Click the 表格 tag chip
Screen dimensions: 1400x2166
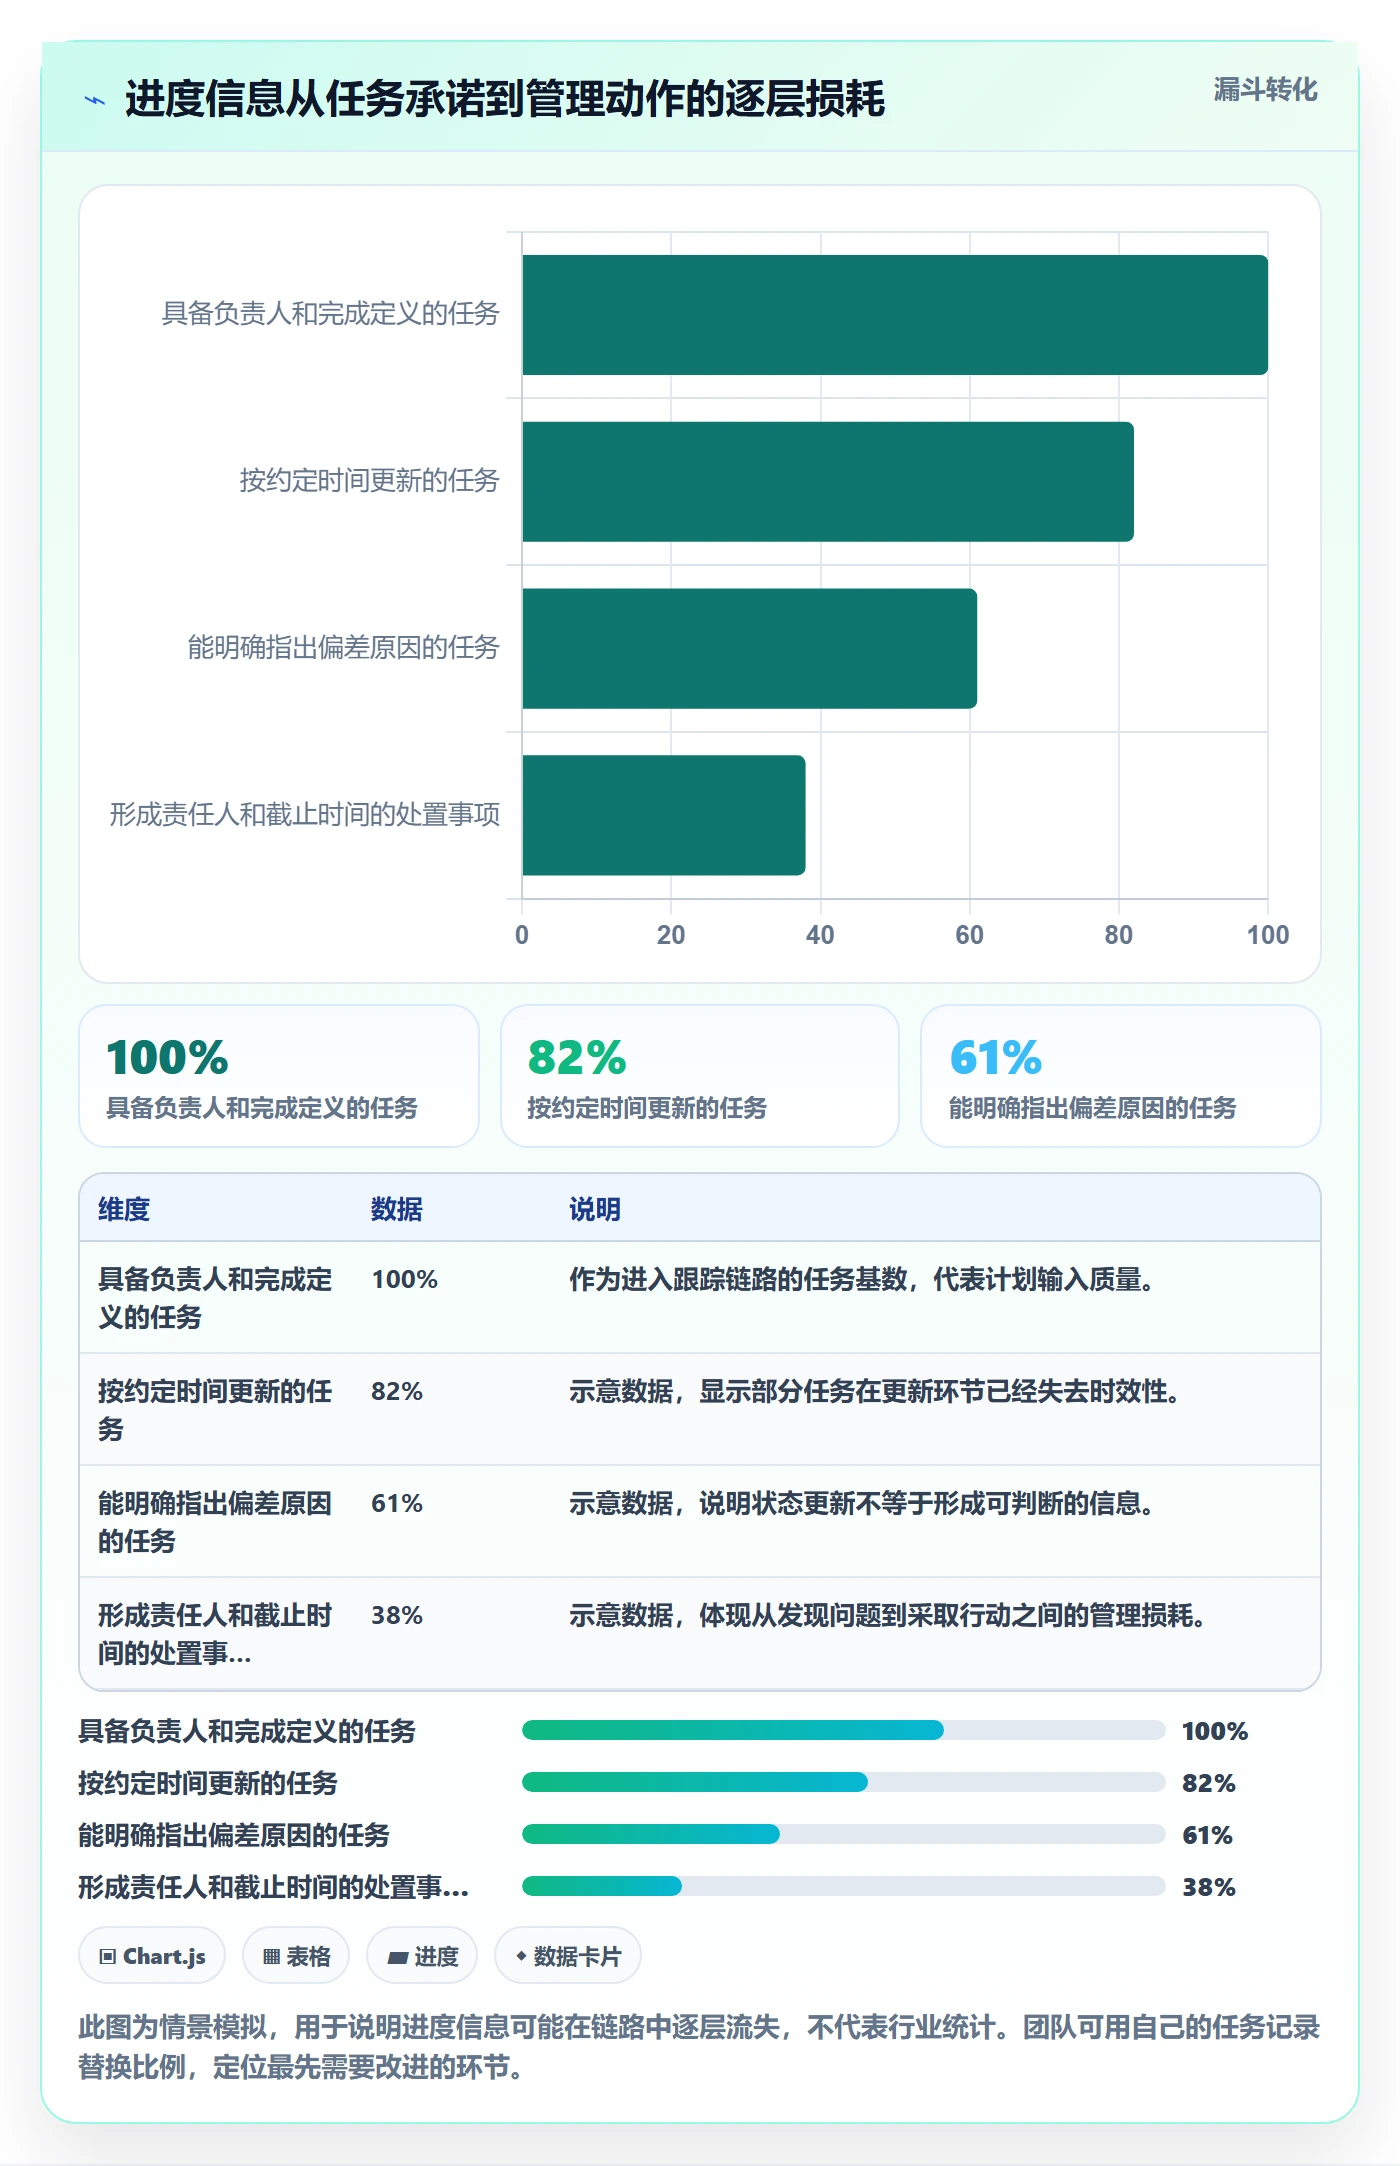tap(296, 1955)
